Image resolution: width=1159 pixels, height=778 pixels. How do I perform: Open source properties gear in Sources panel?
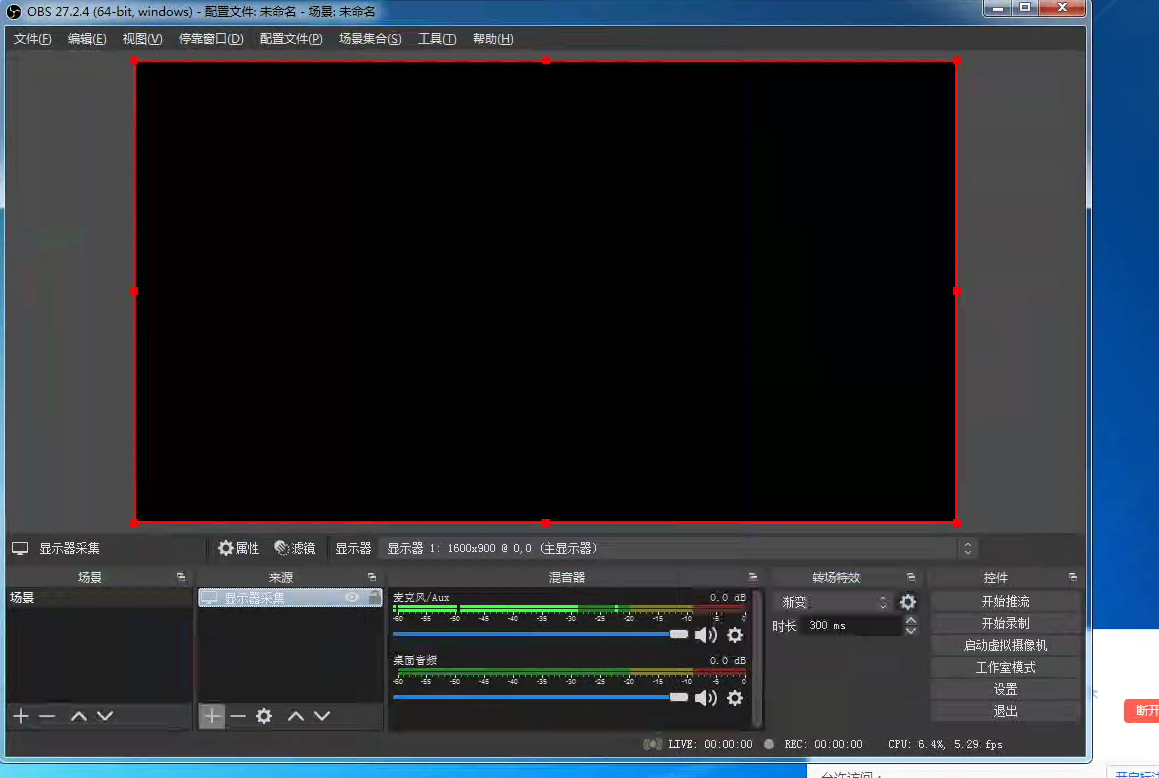[x=264, y=716]
